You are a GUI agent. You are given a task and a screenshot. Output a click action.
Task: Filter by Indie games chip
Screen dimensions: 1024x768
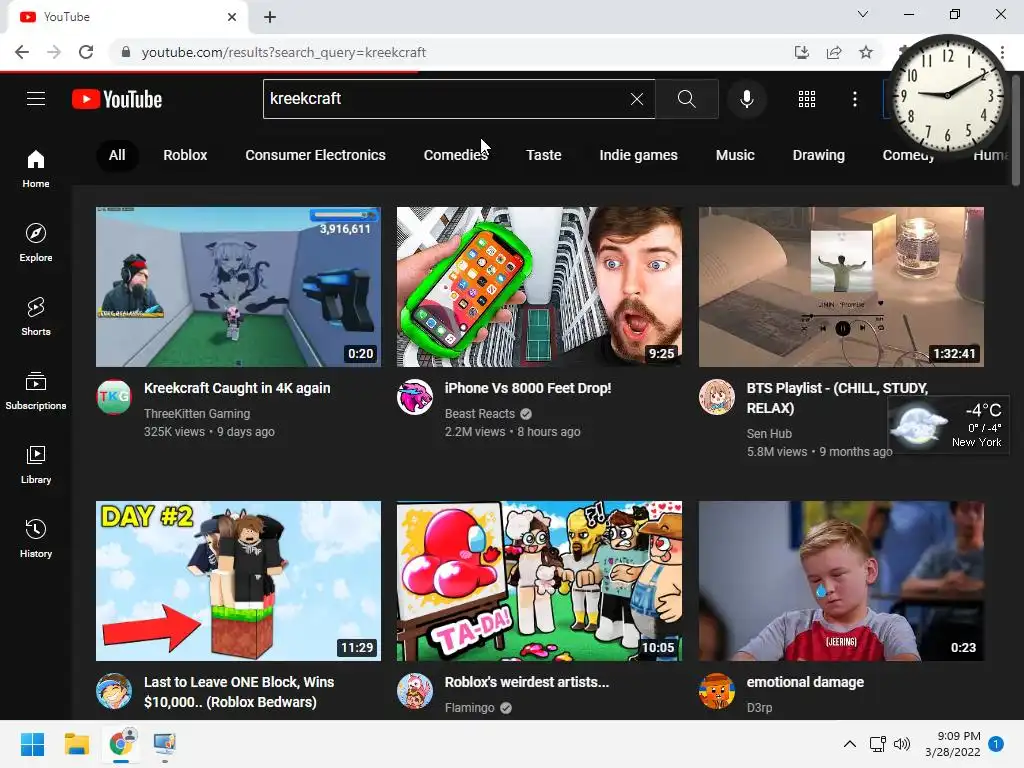pos(638,155)
